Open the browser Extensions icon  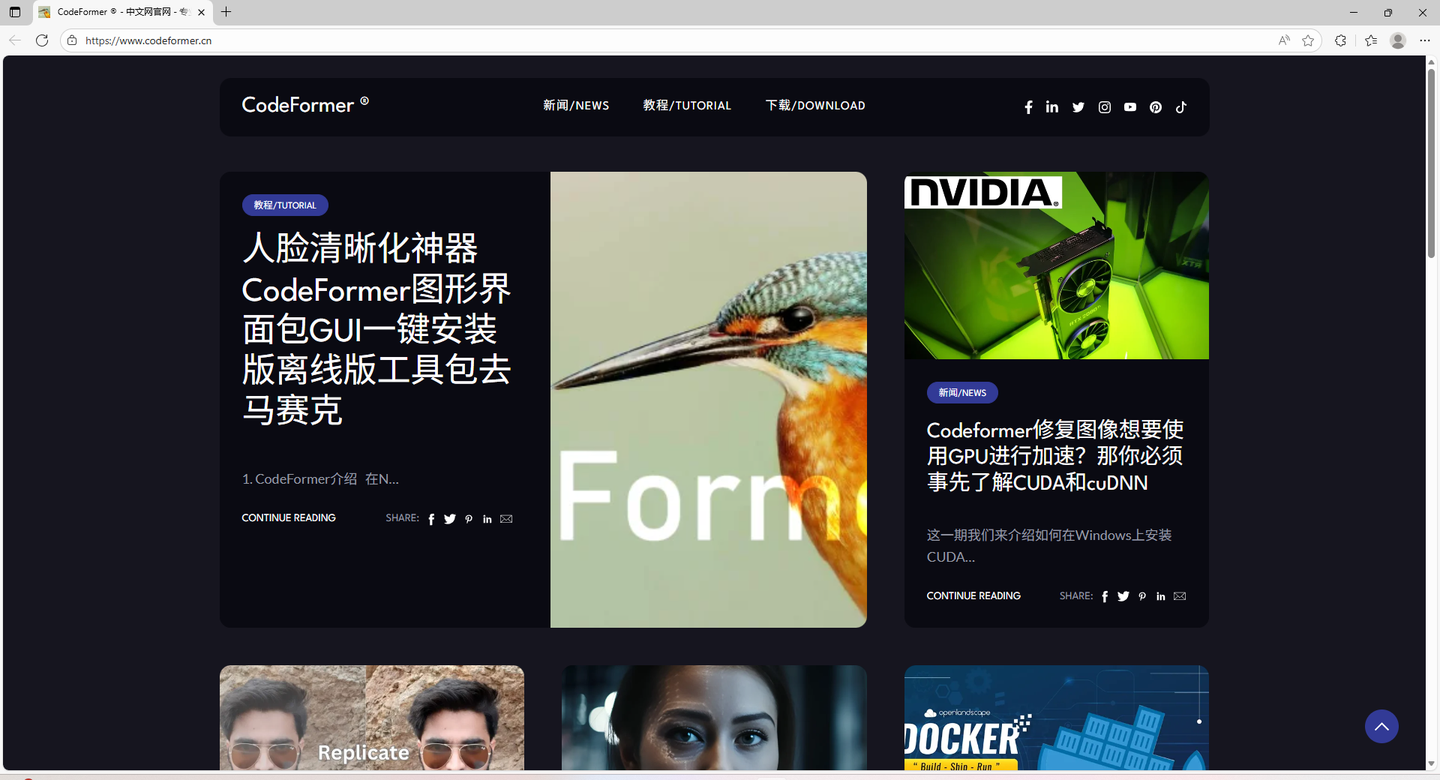[x=1341, y=40]
